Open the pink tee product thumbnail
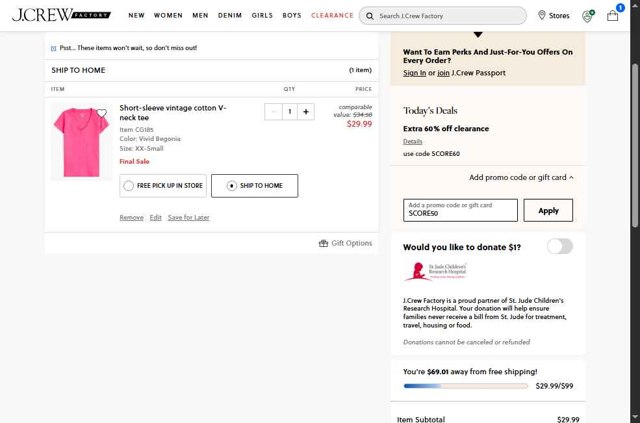 (81, 142)
